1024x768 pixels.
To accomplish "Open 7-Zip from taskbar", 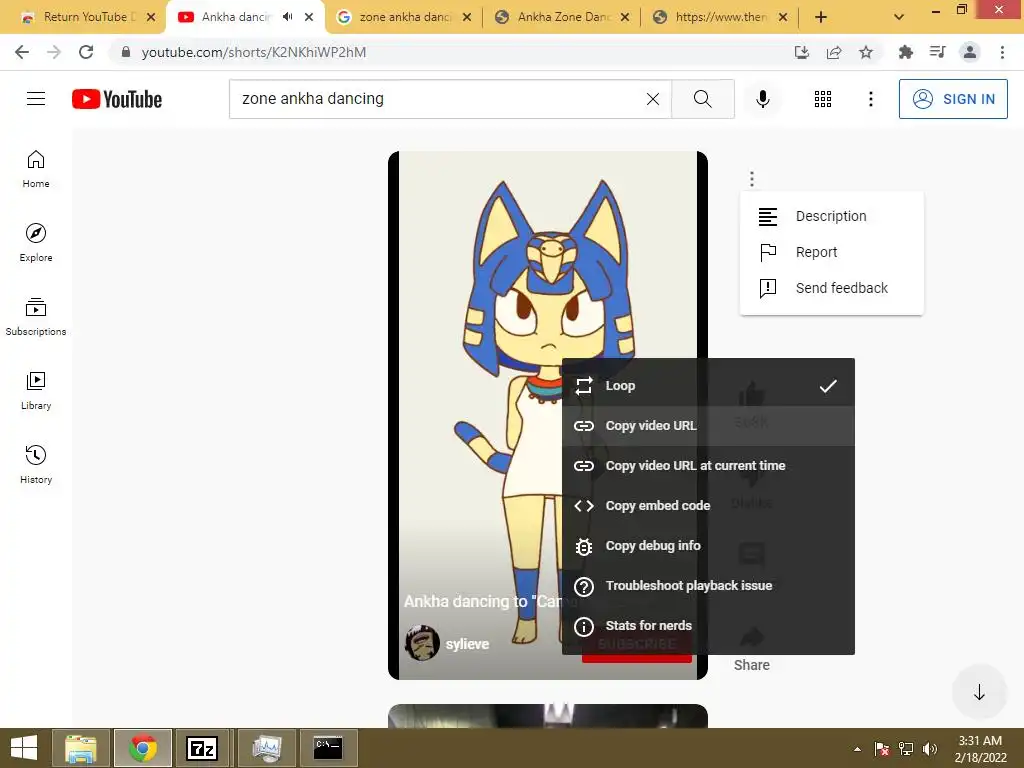I will 201,748.
